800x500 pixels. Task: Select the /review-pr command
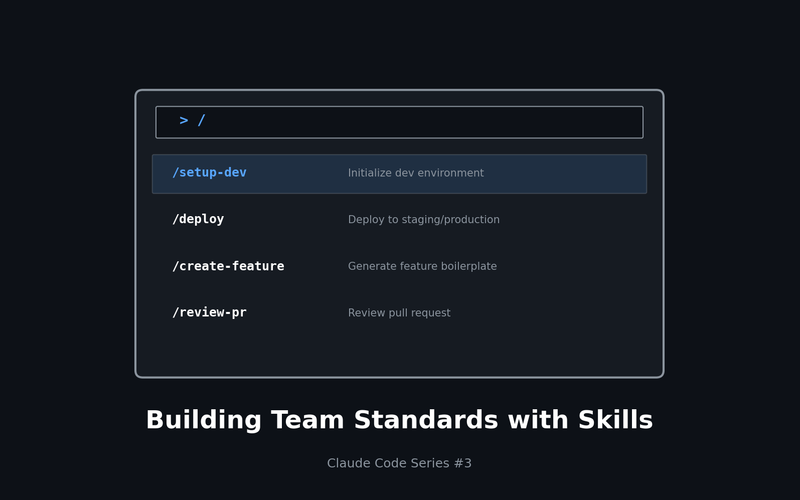[x=209, y=312]
